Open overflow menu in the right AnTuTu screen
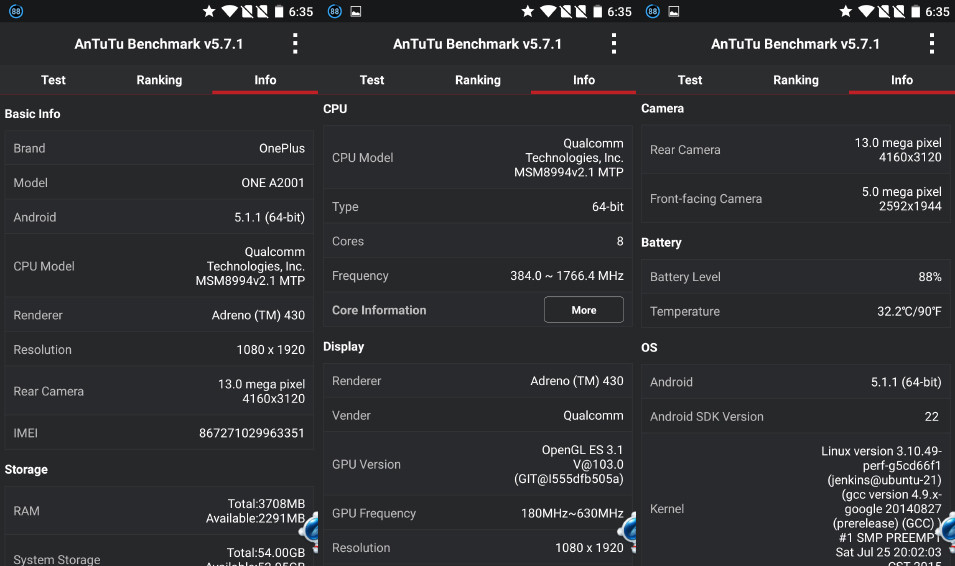The height and width of the screenshot is (566, 955). 931,44
